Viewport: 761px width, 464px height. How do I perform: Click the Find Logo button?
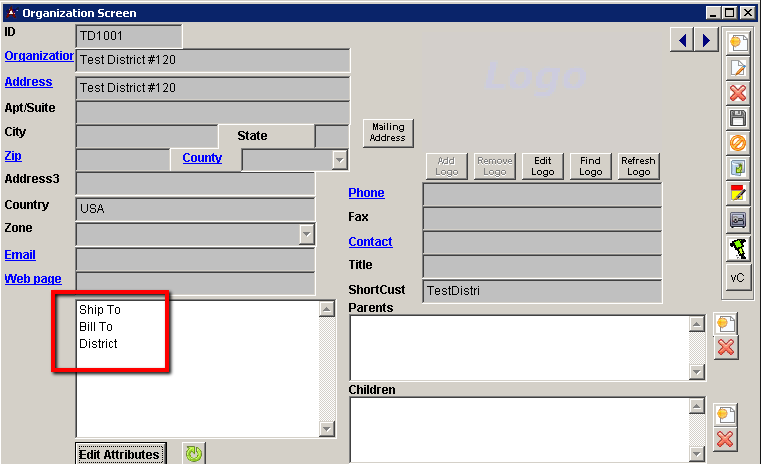pyautogui.click(x=591, y=166)
